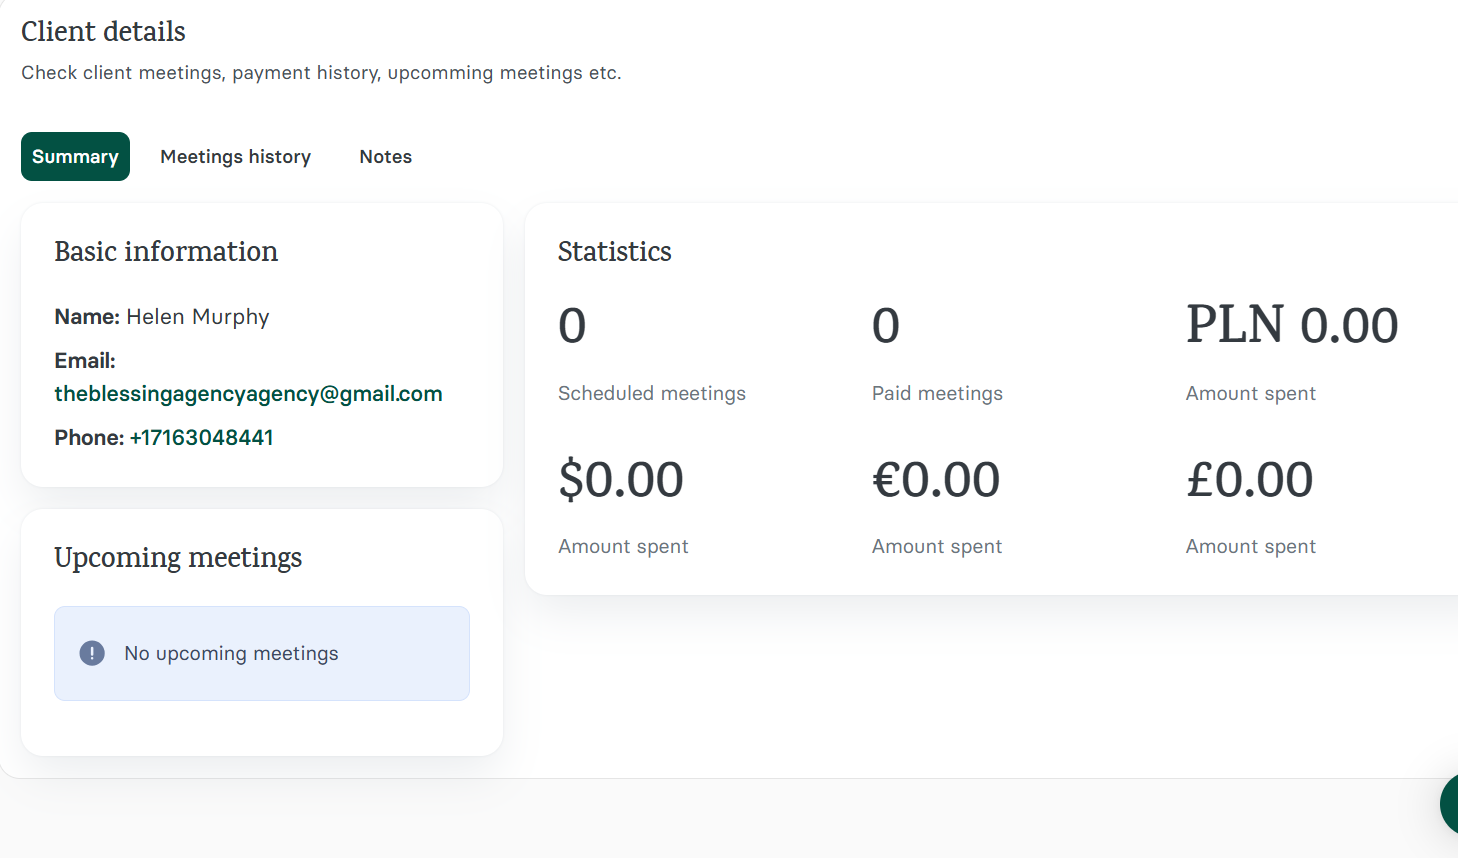The image size is (1458, 858).
Task: Click the £0.00 amount spent statistic
Action: coord(1249,479)
